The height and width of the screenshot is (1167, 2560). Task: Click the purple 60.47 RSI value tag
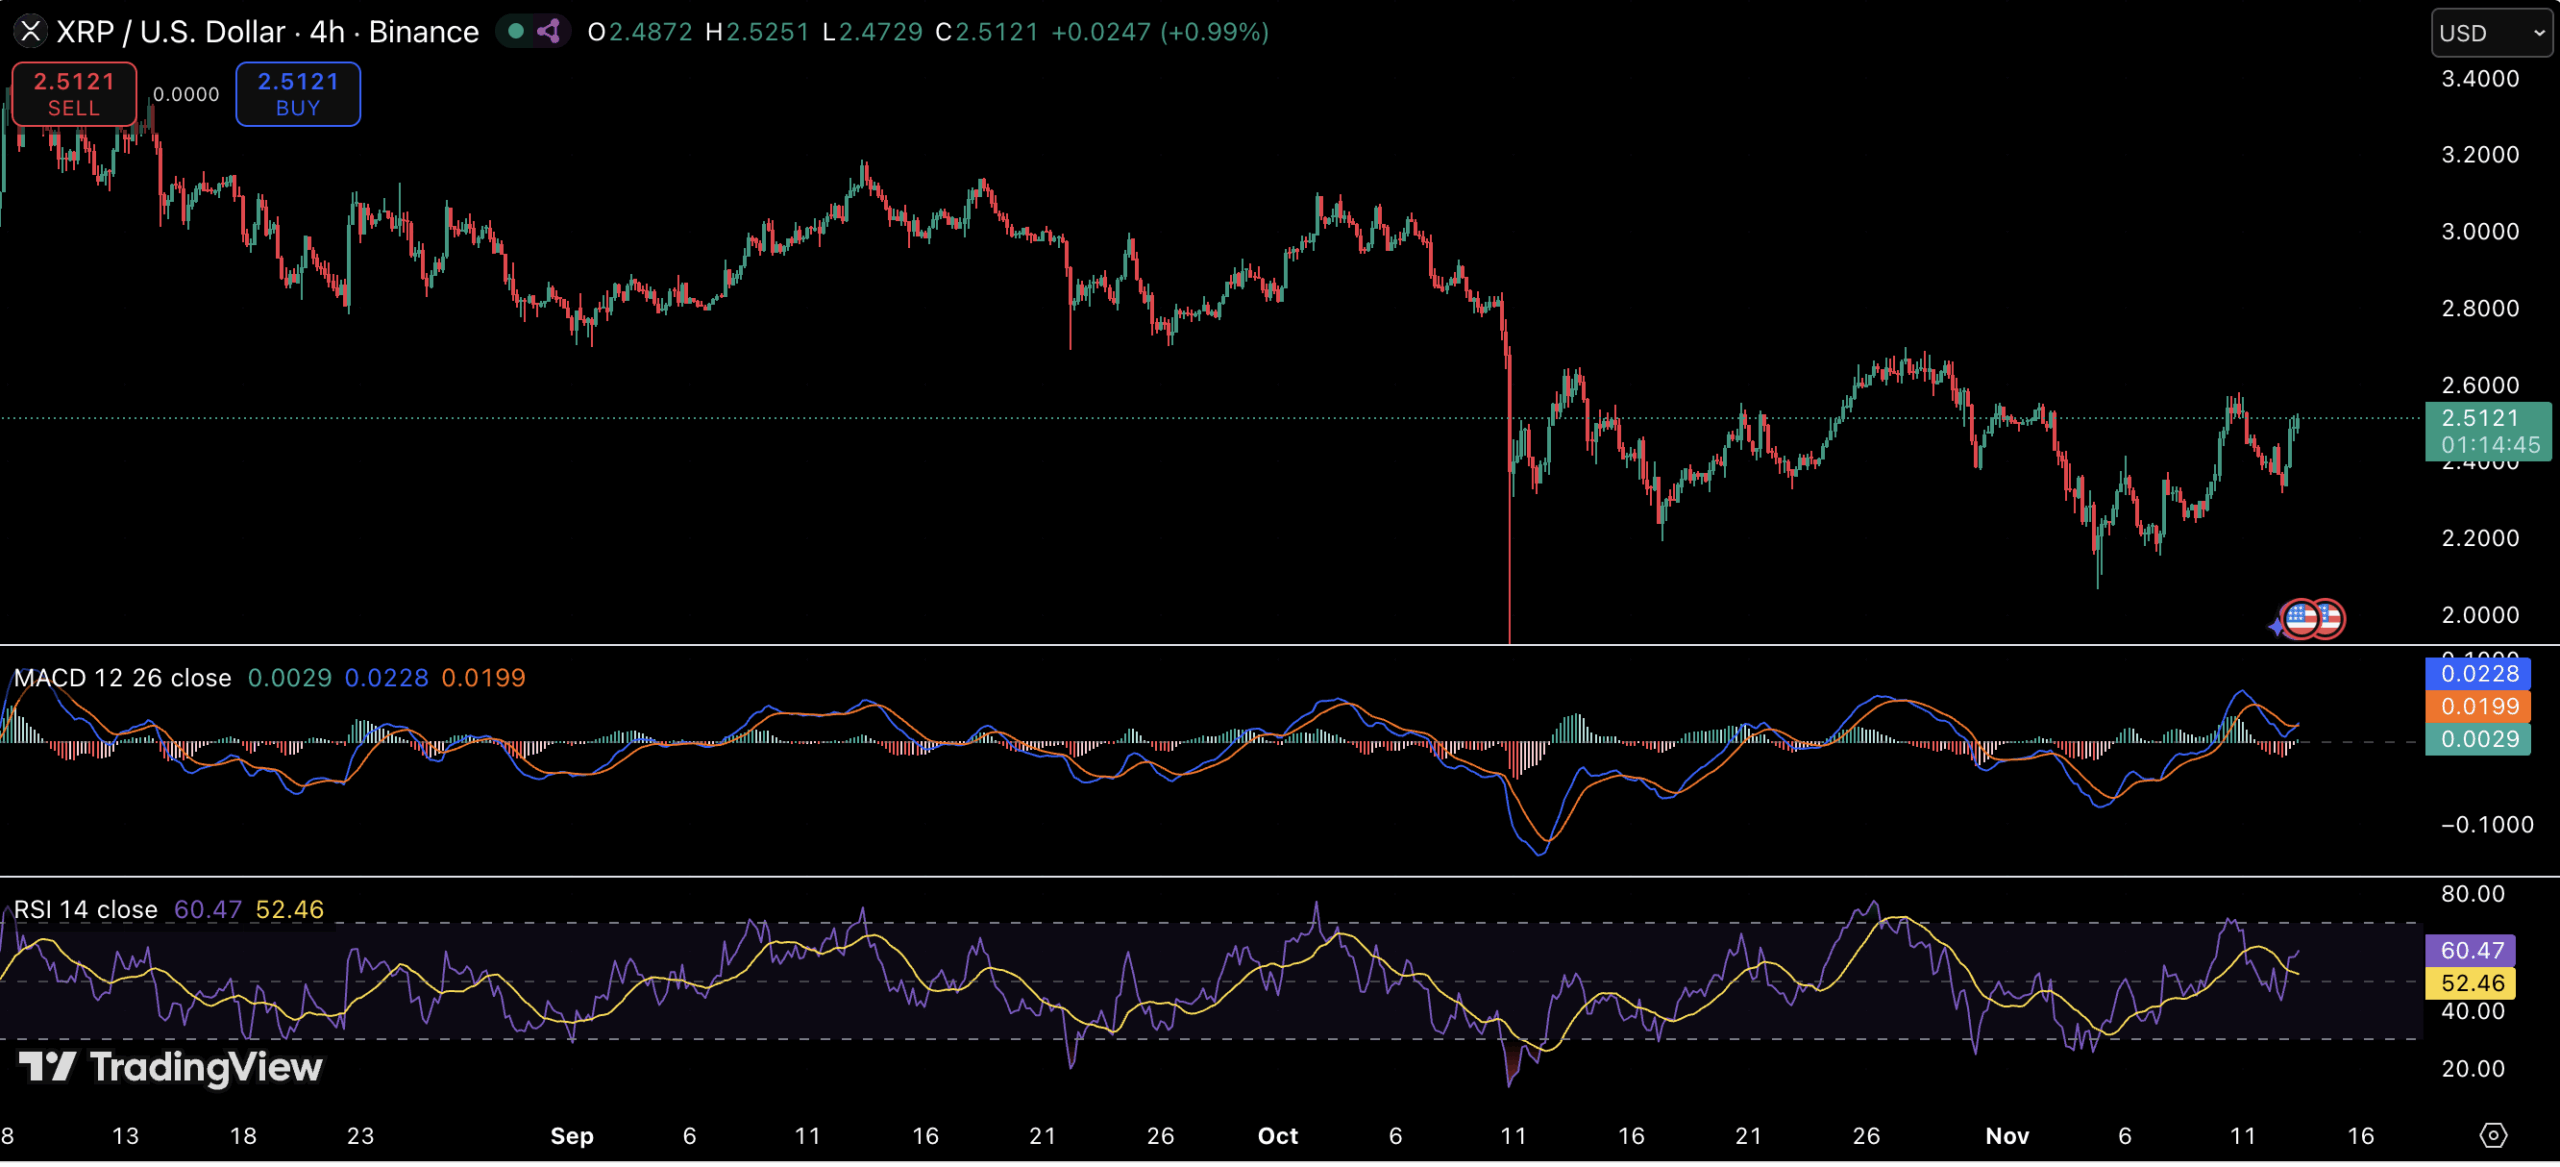point(2471,950)
